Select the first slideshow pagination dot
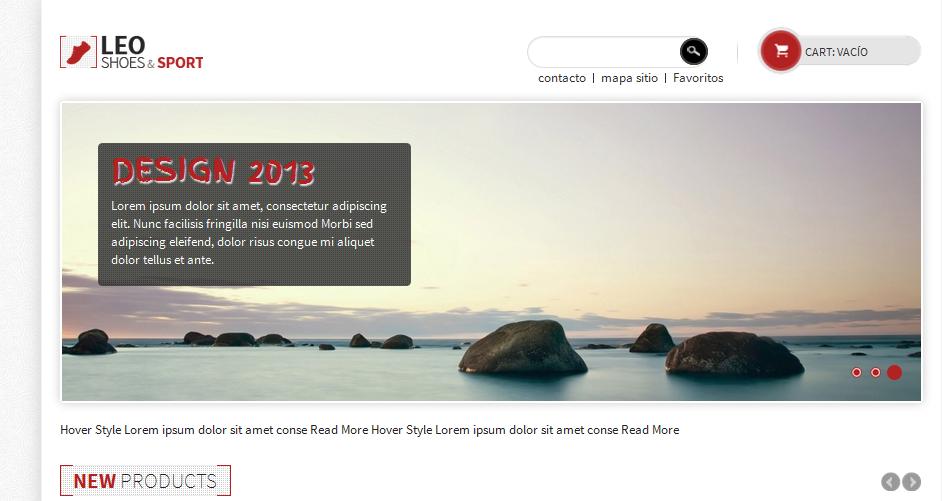 857,372
